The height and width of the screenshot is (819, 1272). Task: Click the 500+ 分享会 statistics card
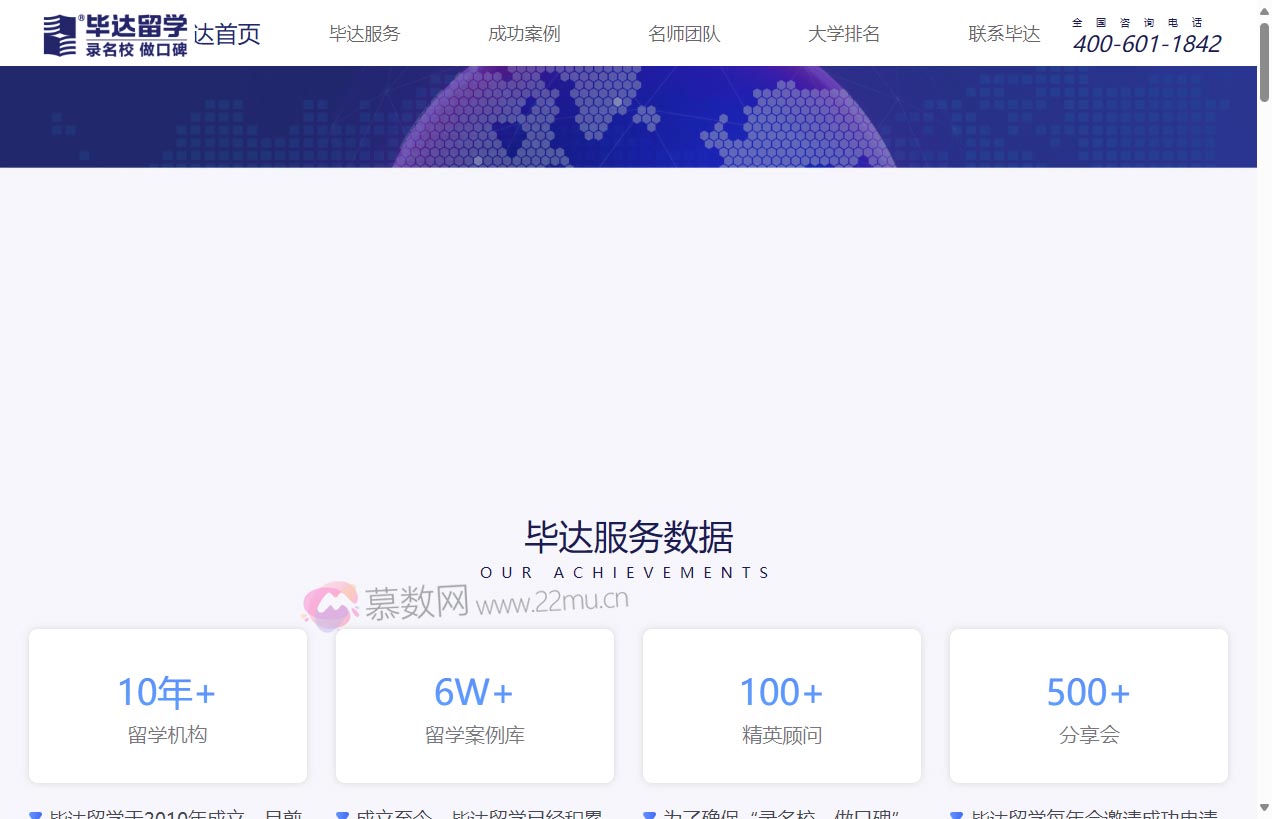(x=1088, y=705)
